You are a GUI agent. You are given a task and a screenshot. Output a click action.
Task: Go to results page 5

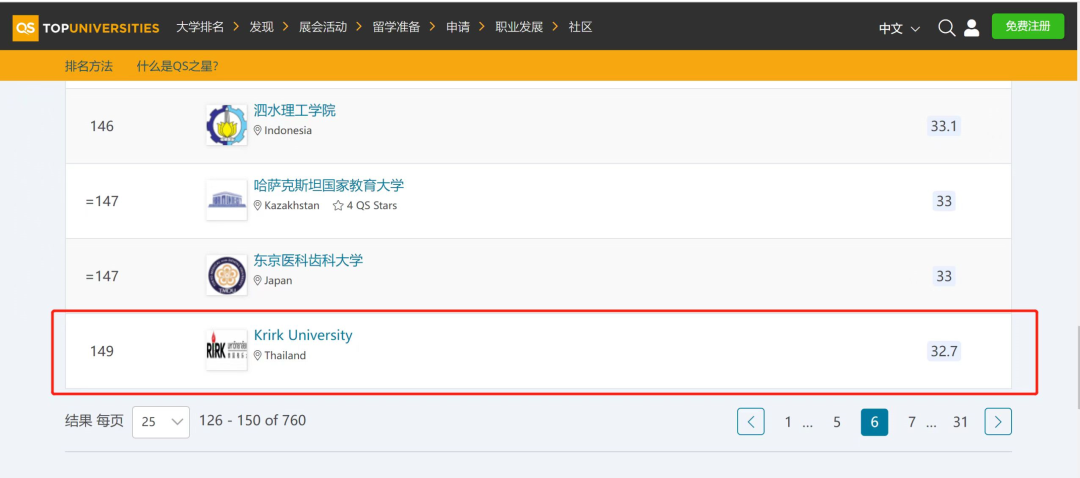click(x=837, y=422)
